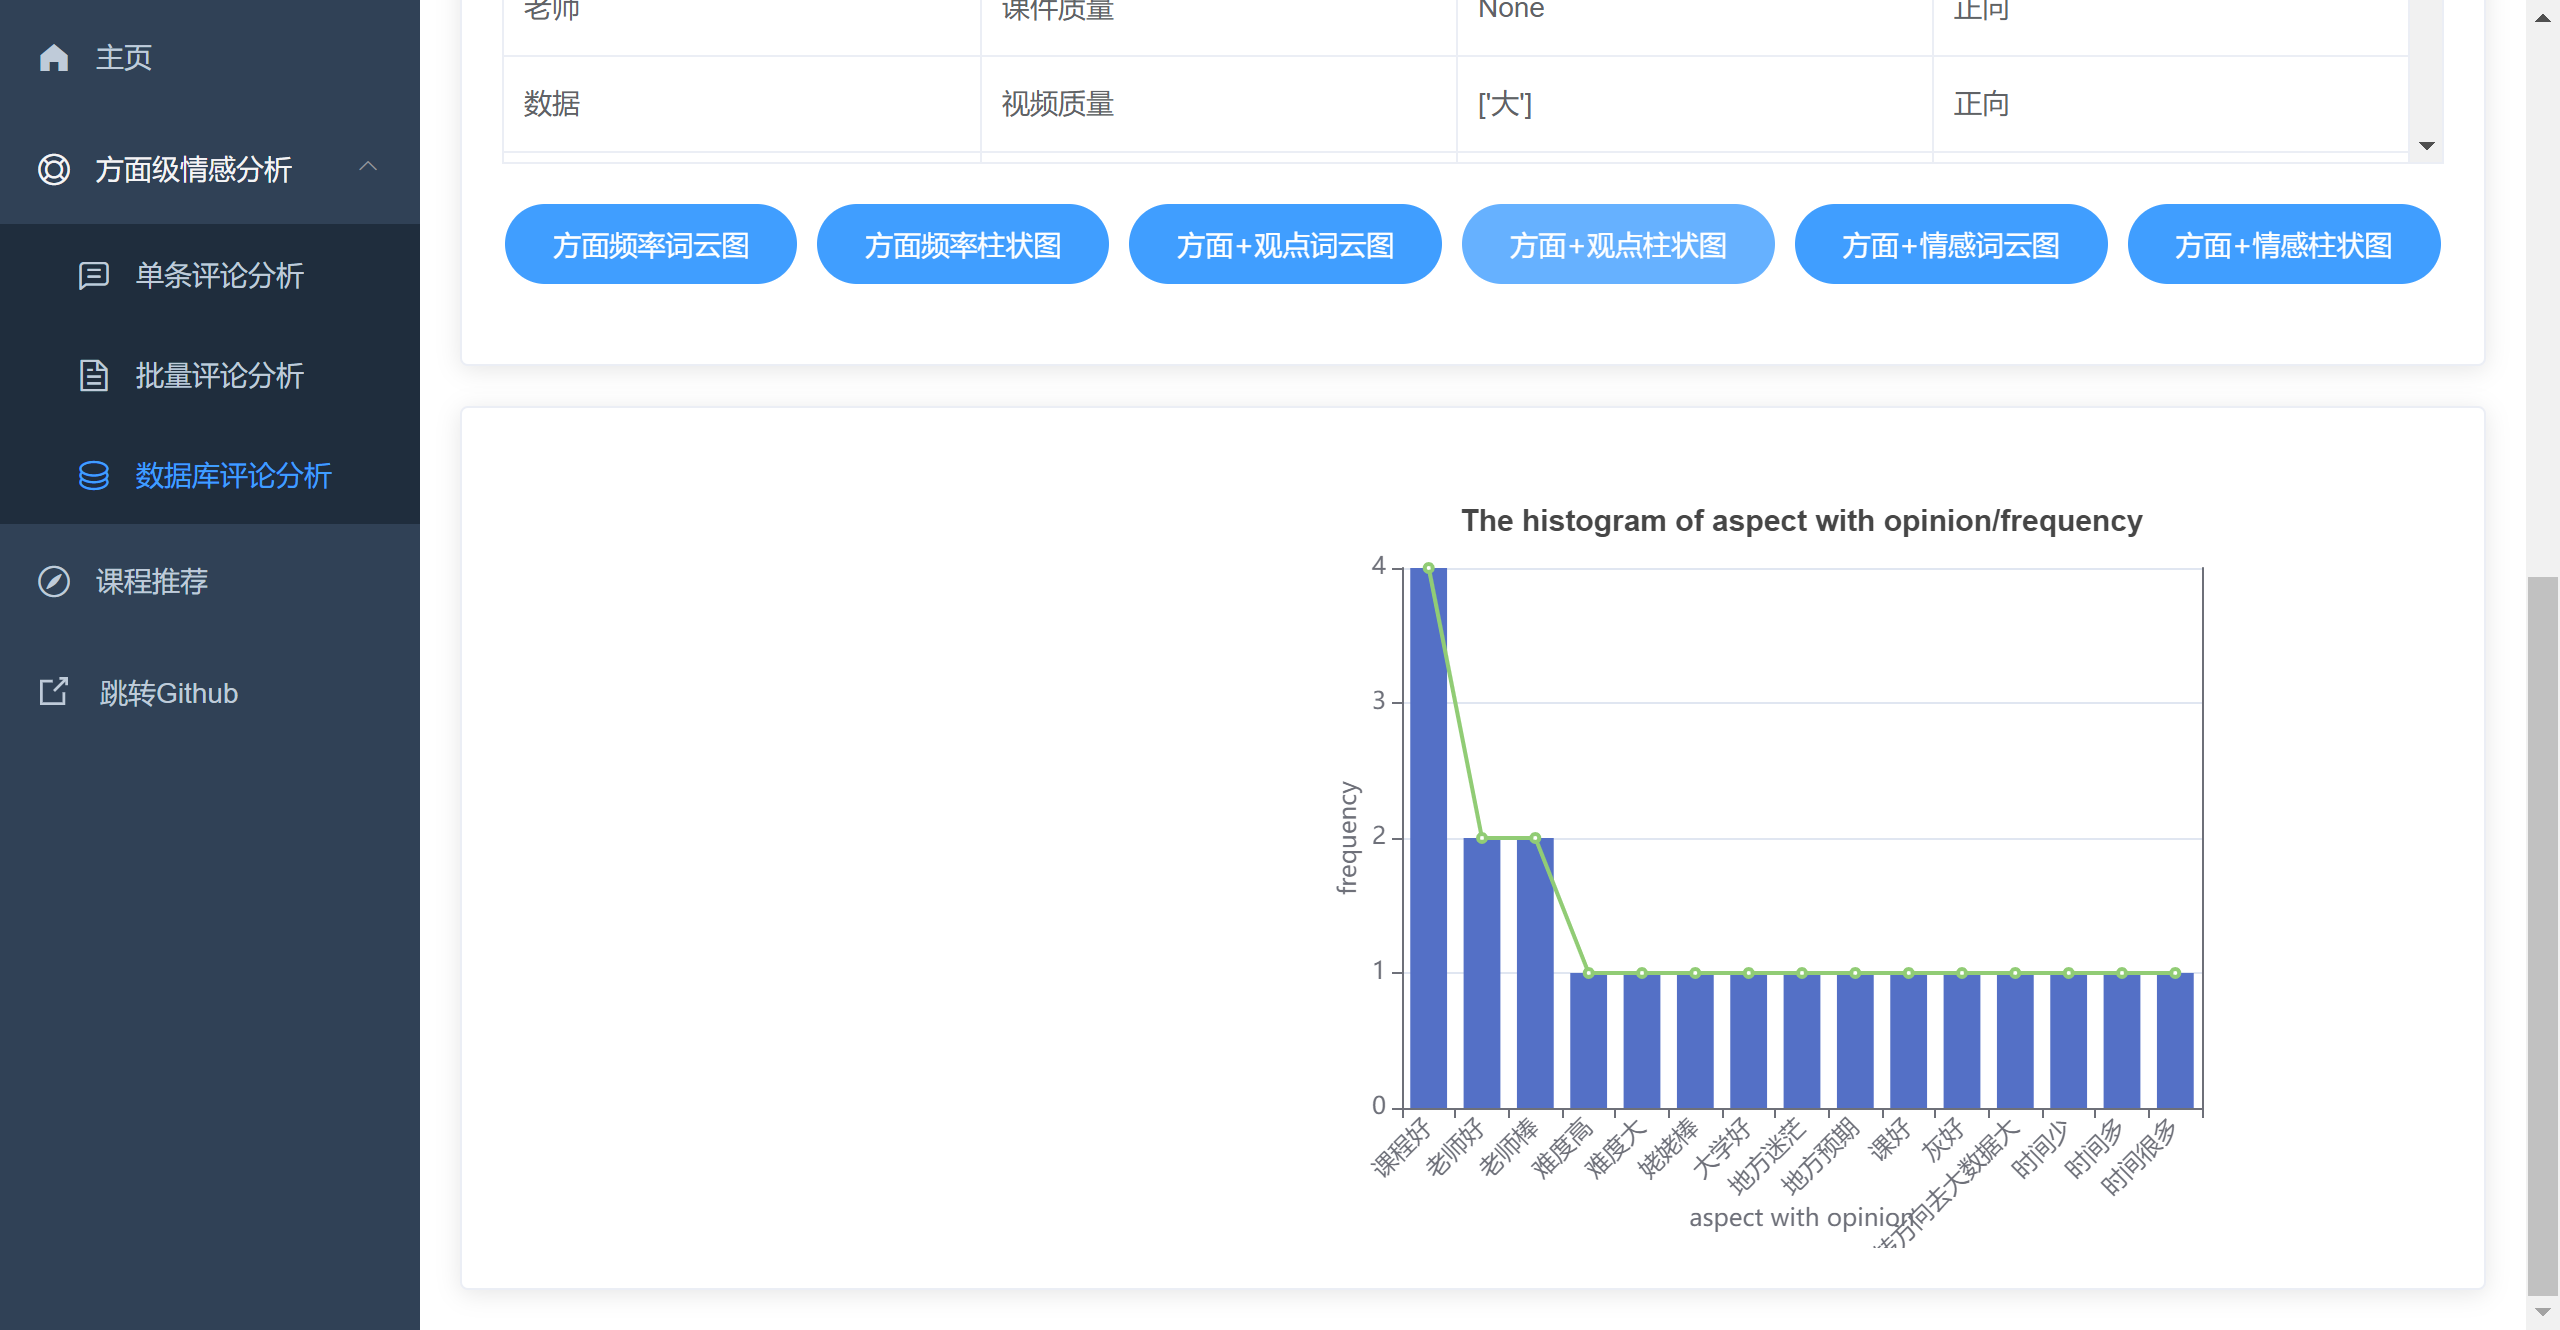
Task: Open 课程推荐 menu item
Action: (x=151, y=581)
